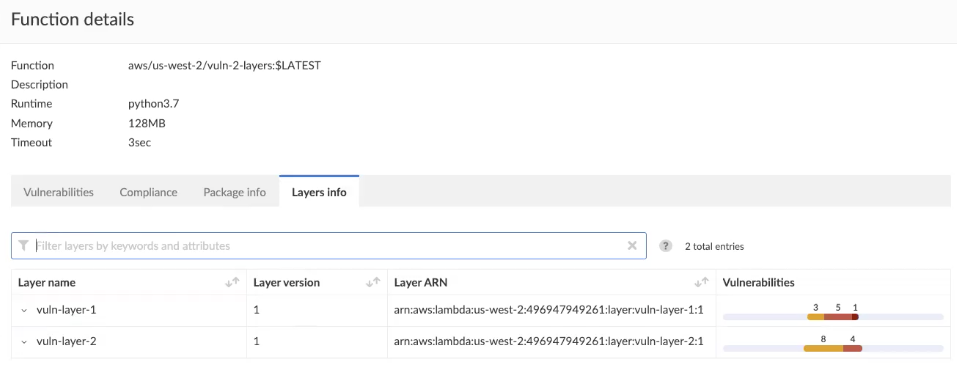Viewport: 957px width, 377px height.
Task: Open the help question mark icon
Action: (666, 246)
